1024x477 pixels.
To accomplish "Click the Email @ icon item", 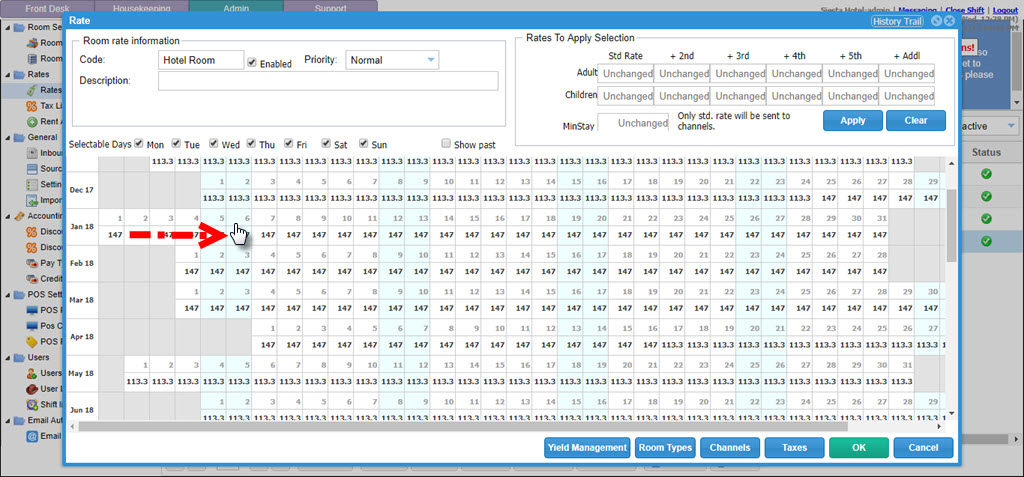I will [31, 436].
